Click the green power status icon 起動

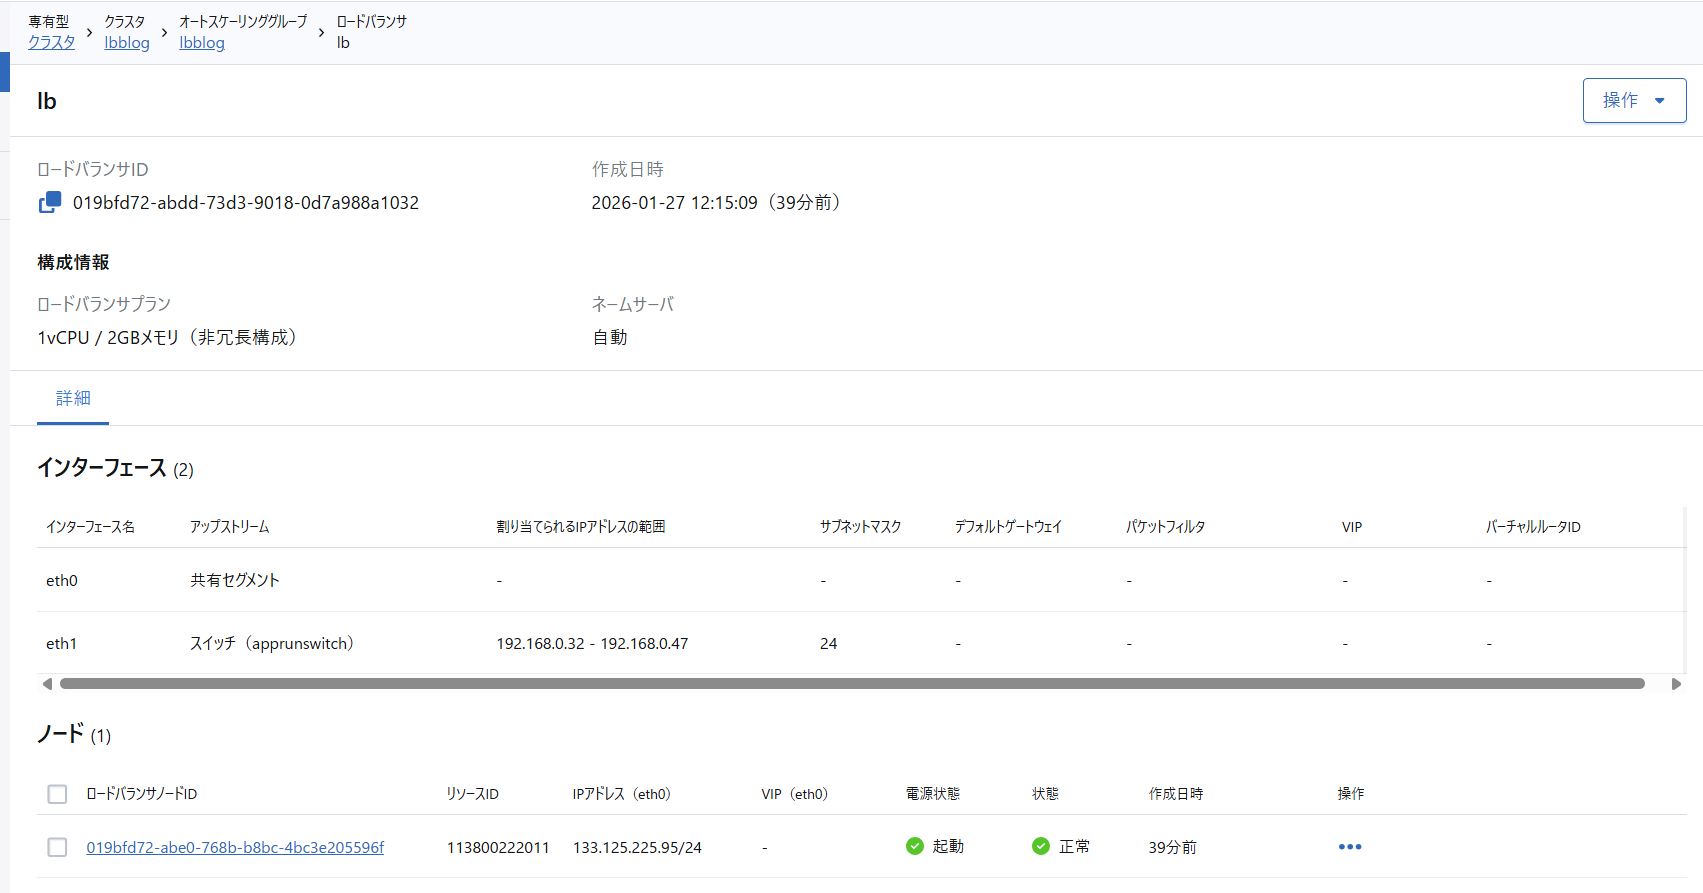tap(915, 846)
